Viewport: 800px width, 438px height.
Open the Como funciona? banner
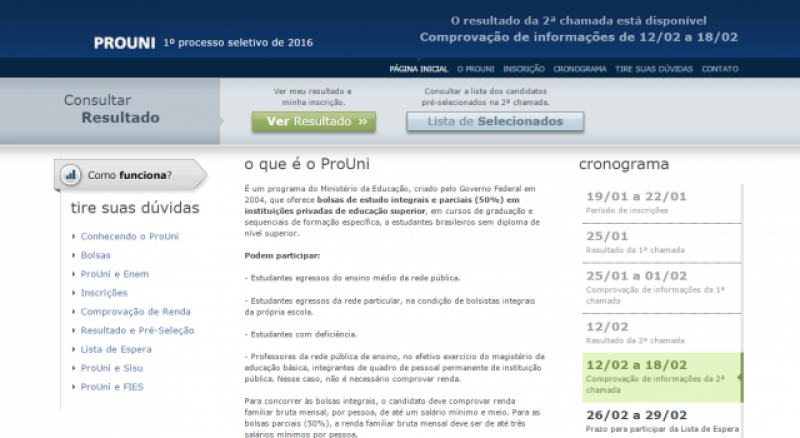(x=131, y=175)
